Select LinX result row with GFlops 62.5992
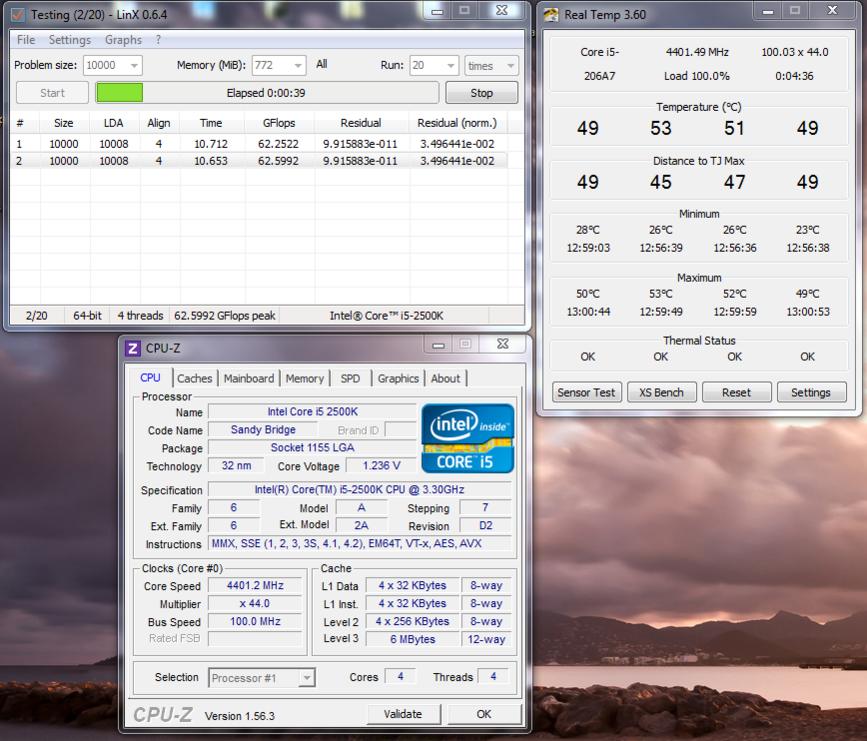This screenshot has width=867, height=741. tap(259, 161)
